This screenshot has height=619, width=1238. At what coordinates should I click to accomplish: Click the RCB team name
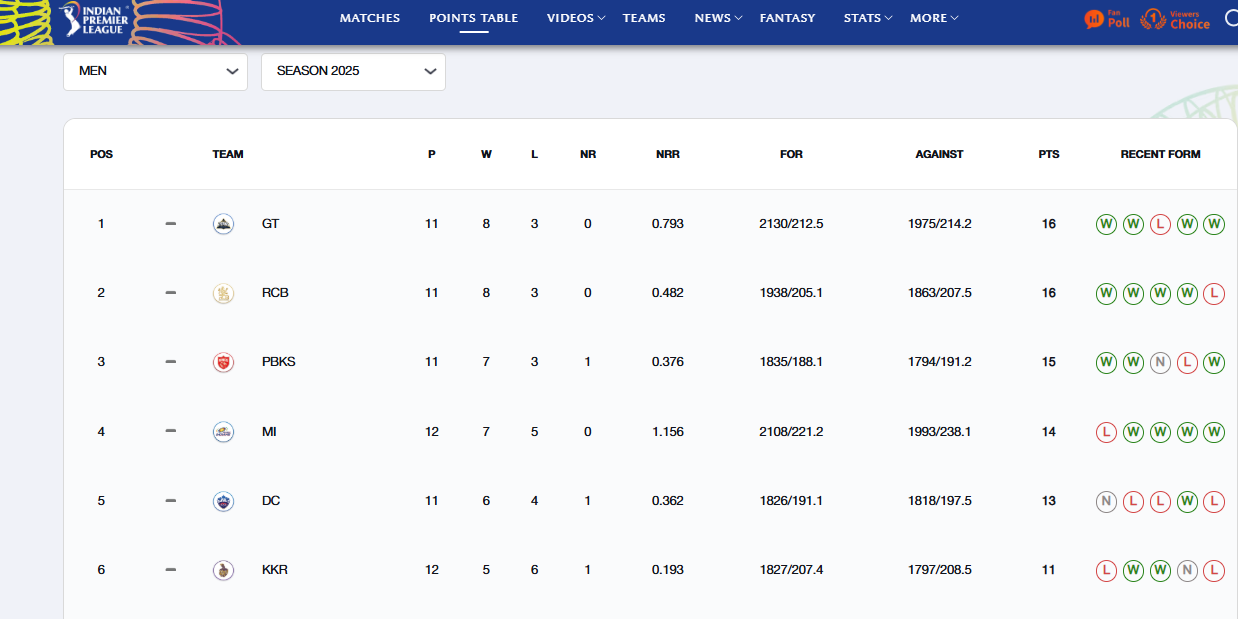tap(275, 293)
